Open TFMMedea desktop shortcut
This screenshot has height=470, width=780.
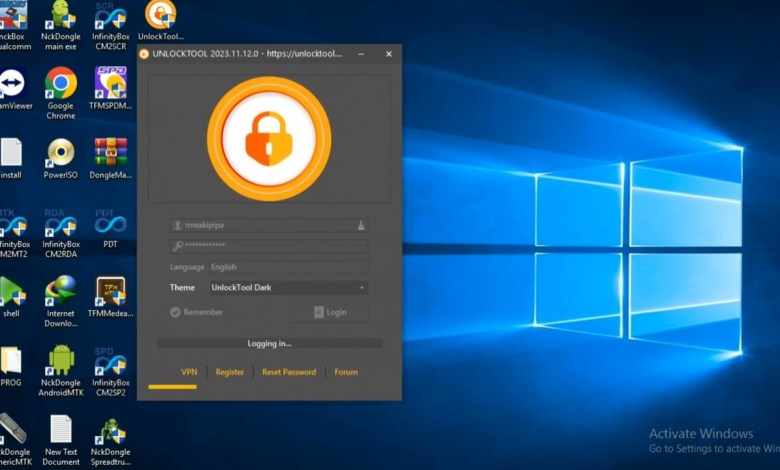(110, 293)
